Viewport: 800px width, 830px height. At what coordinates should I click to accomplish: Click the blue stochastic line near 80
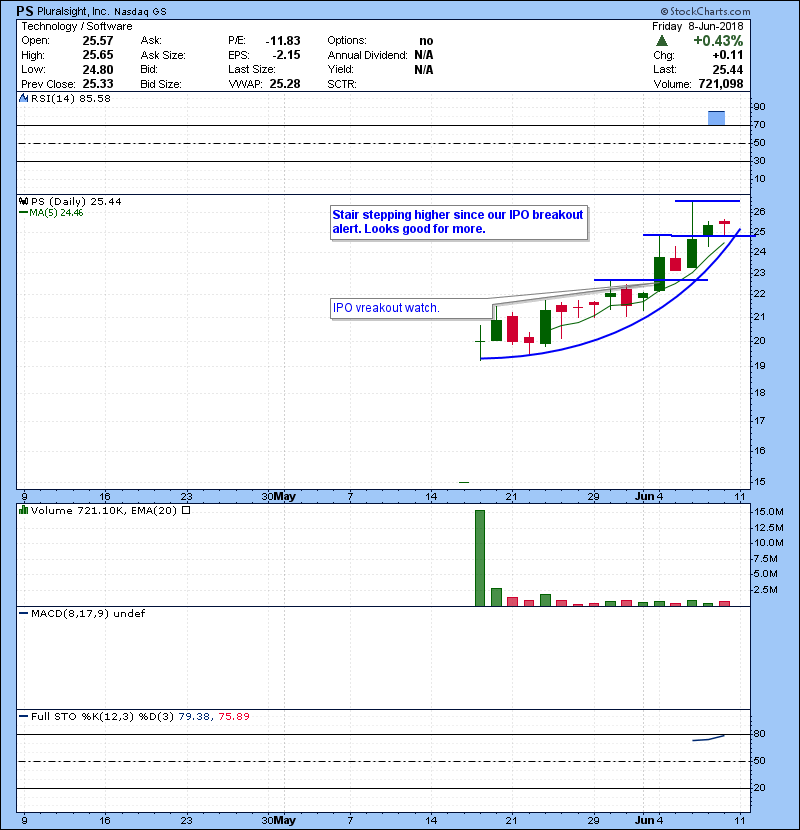(708, 738)
